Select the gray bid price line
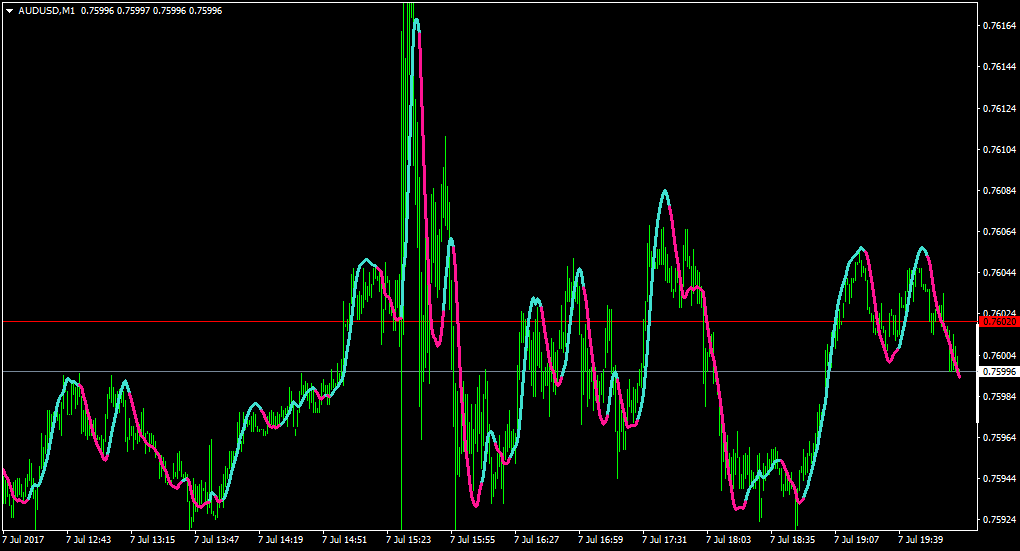This screenshot has height=551, width=1020. click(489, 371)
